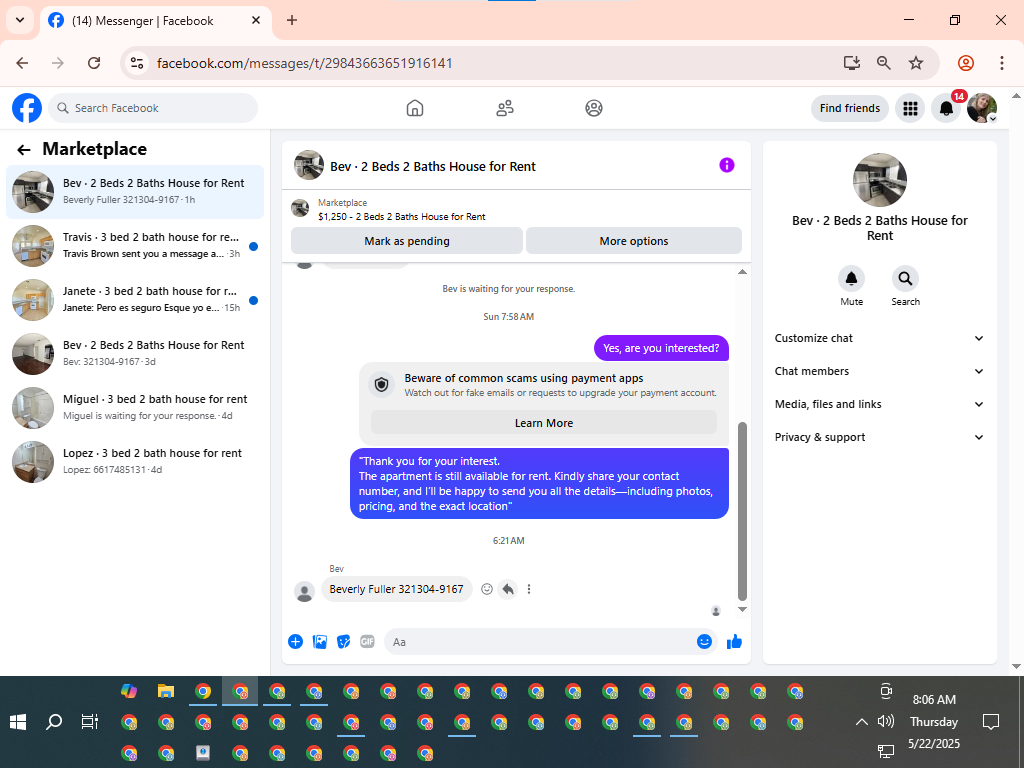Screen dimensions: 1024x768
Task: Choose a sticker icon
Action: pyautogui.click(x=344, y=641)
